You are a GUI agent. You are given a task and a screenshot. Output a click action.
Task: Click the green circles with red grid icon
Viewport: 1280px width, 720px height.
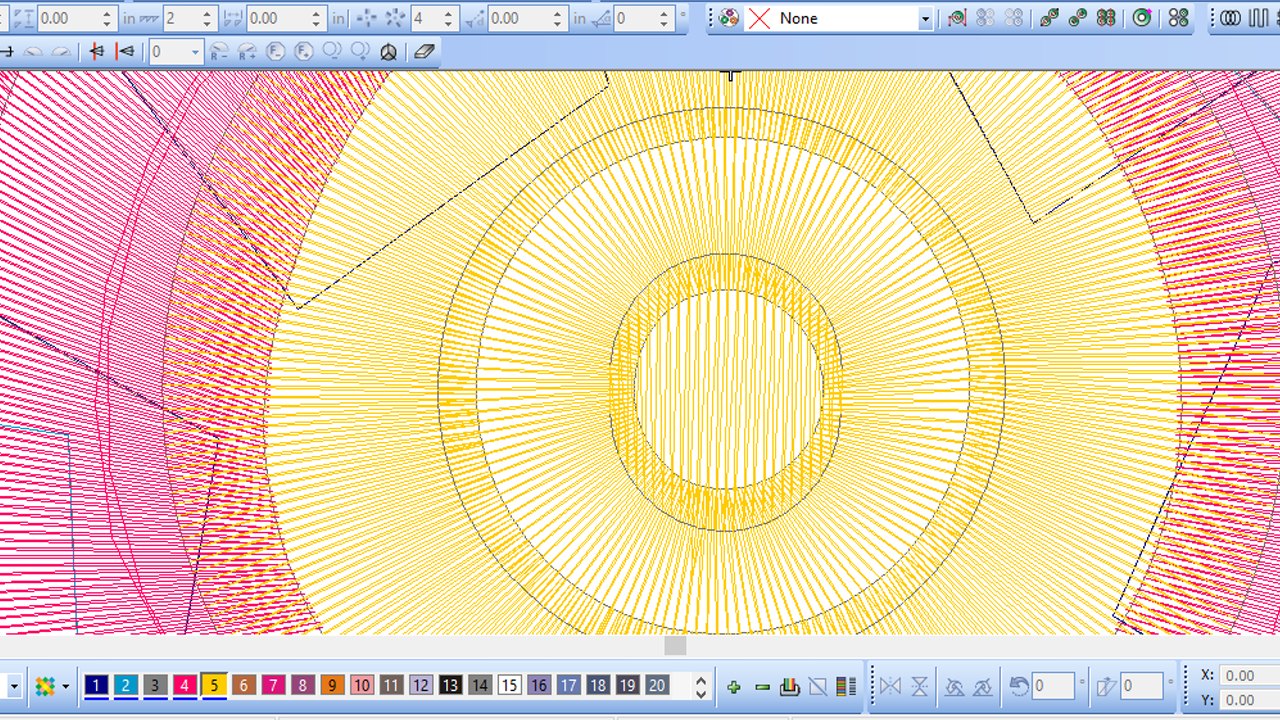coord(1106,18)
